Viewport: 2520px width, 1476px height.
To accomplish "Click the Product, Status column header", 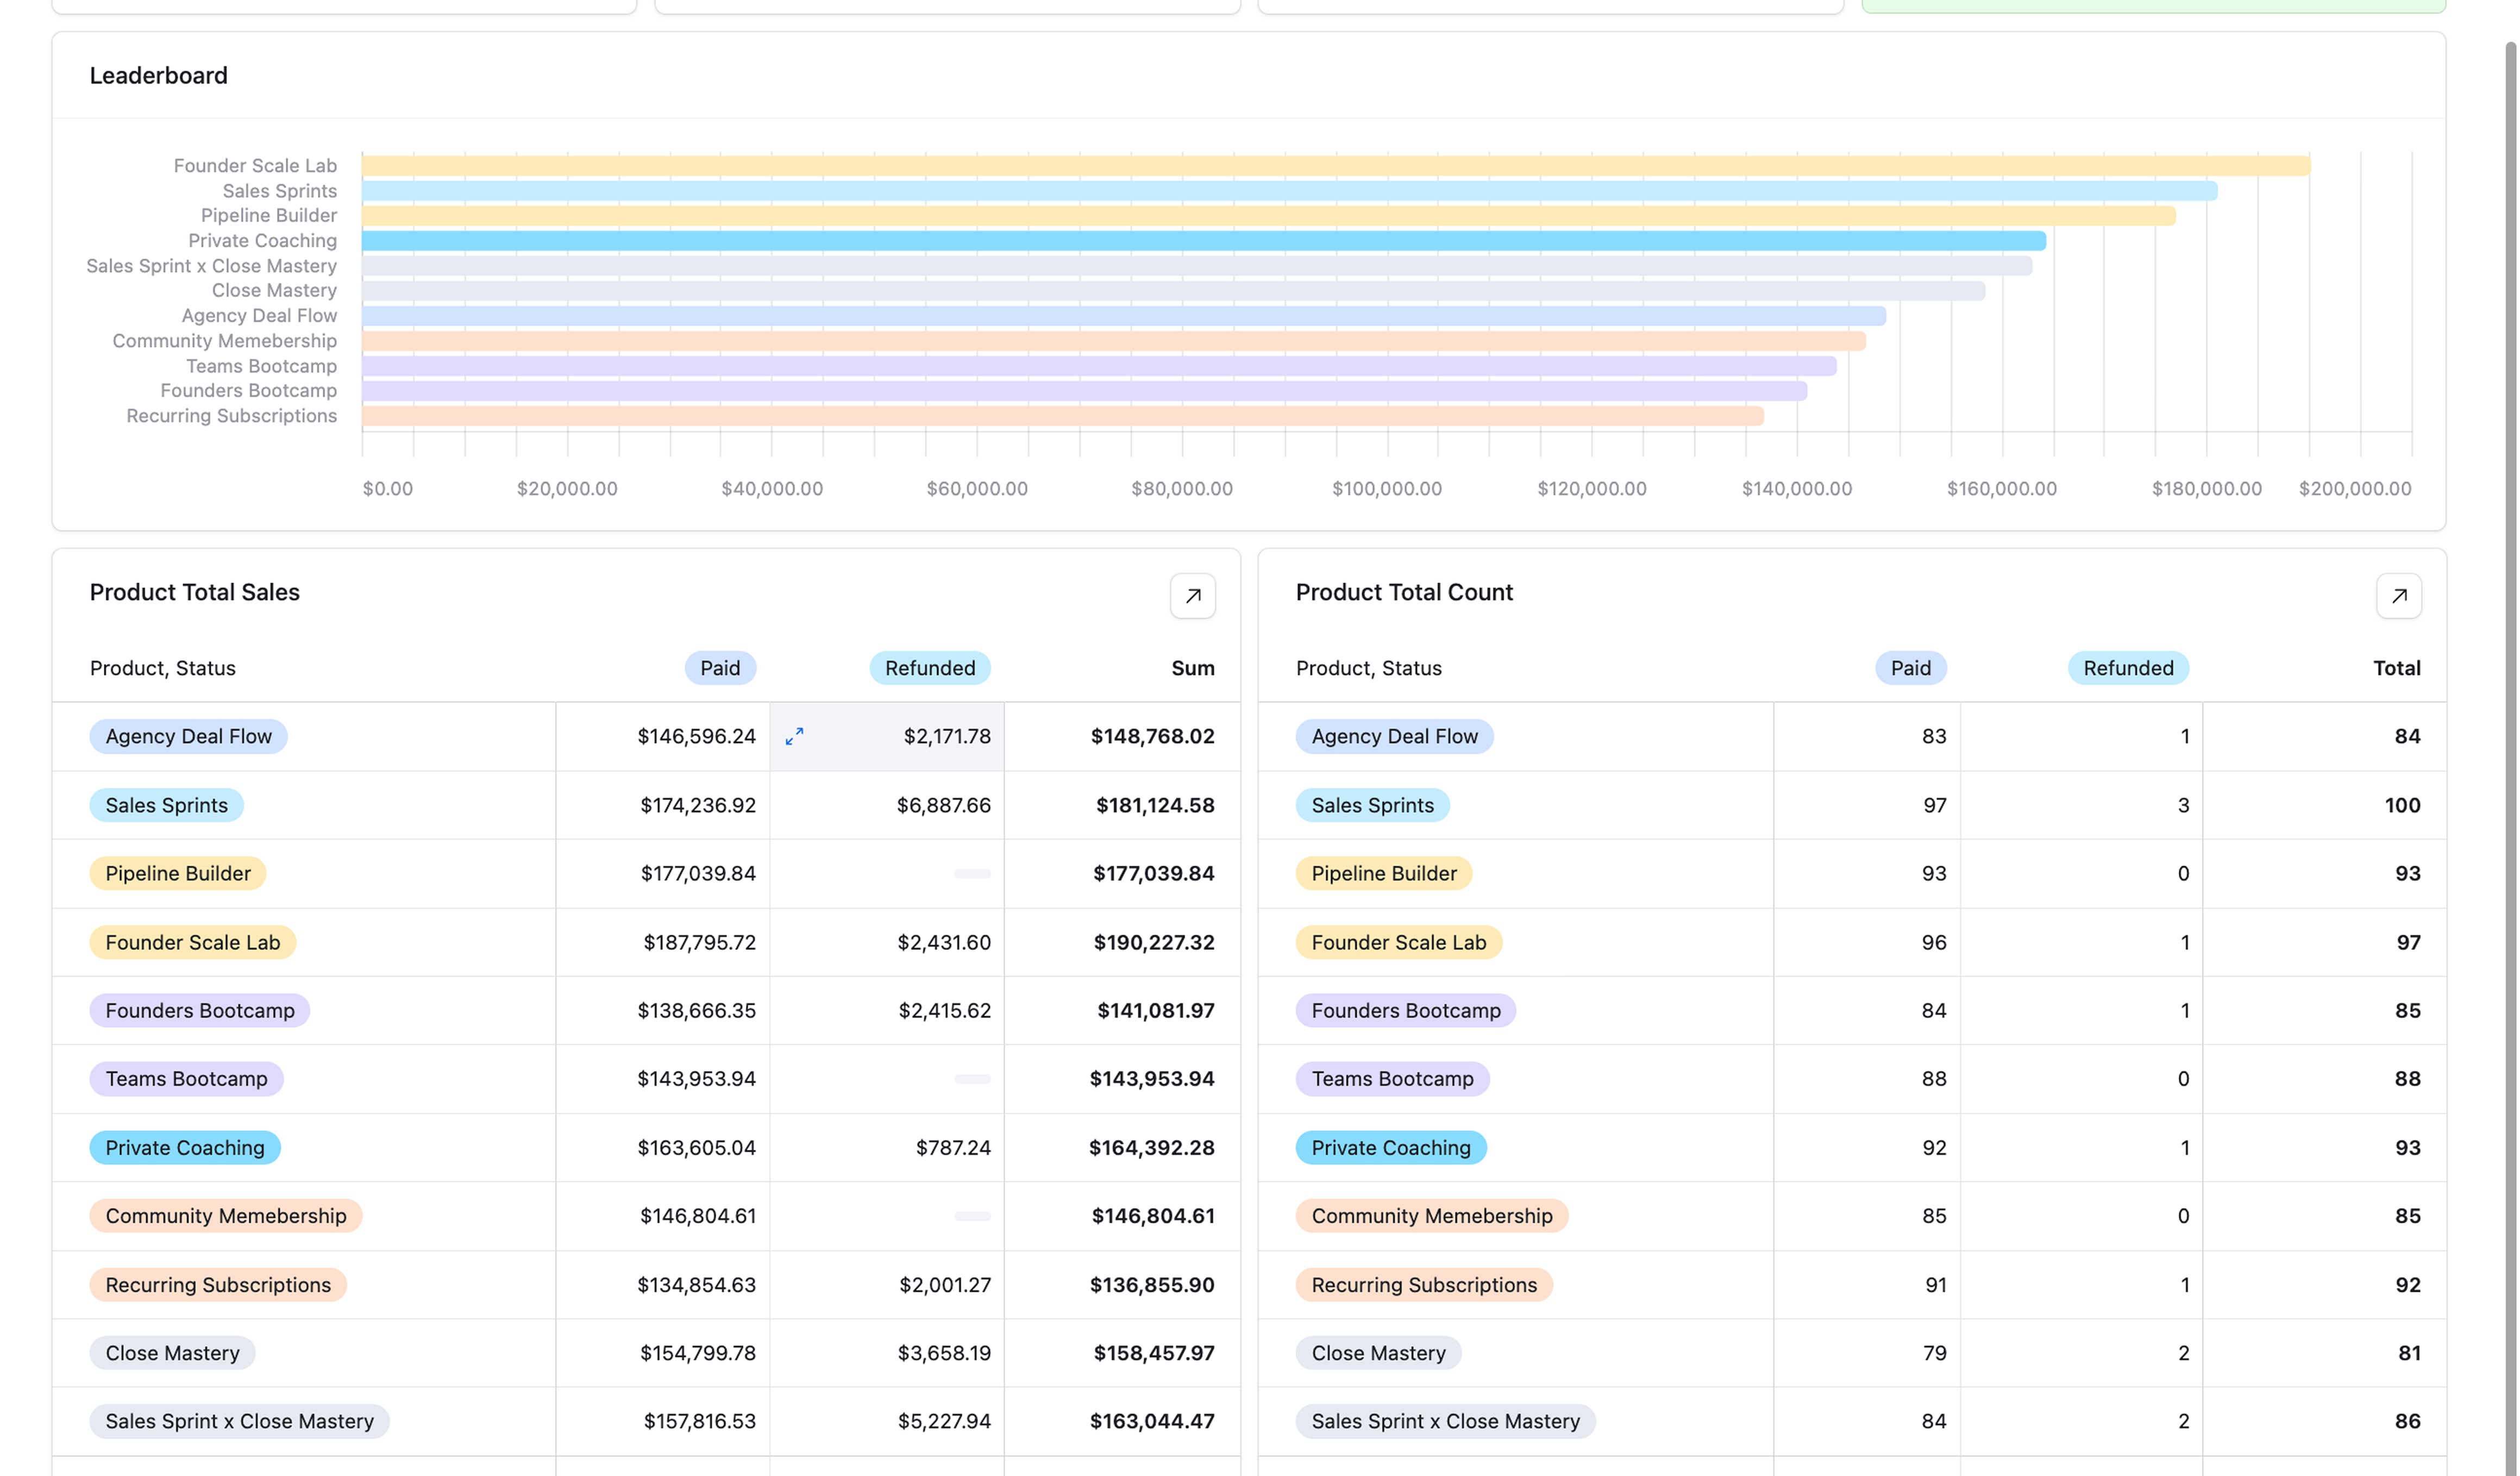I will pyautogui.click(x=162, y=667).
